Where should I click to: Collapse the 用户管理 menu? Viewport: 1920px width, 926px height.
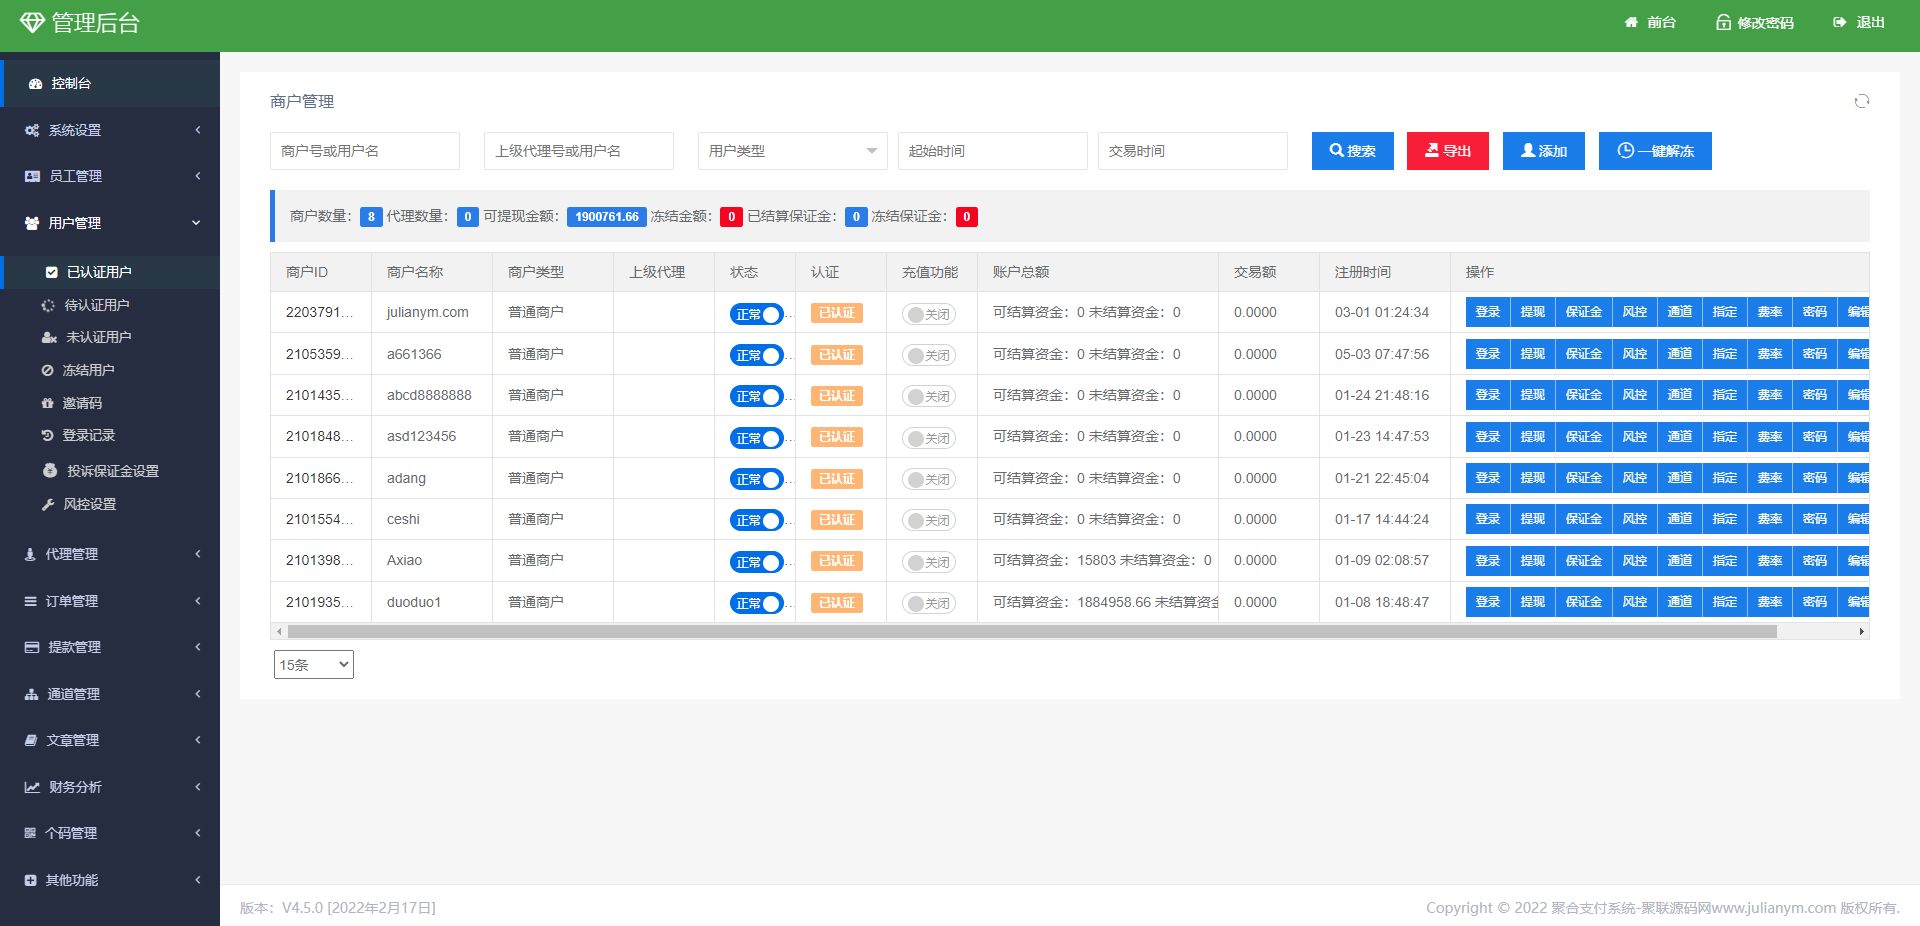110,223
